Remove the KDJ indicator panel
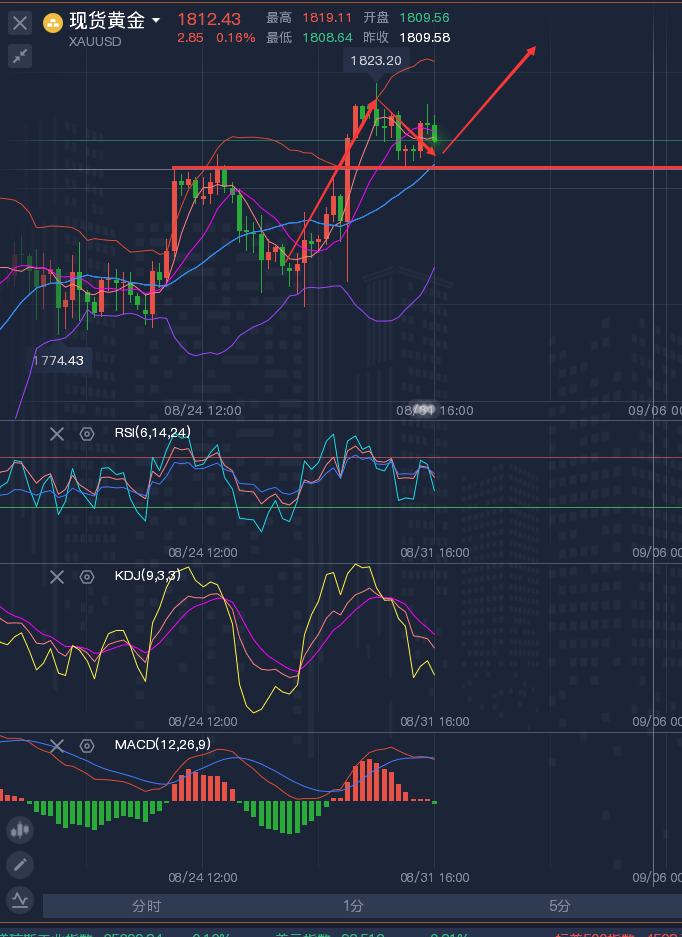This screenshot has width=682, height=937. (x=57, y=577)
